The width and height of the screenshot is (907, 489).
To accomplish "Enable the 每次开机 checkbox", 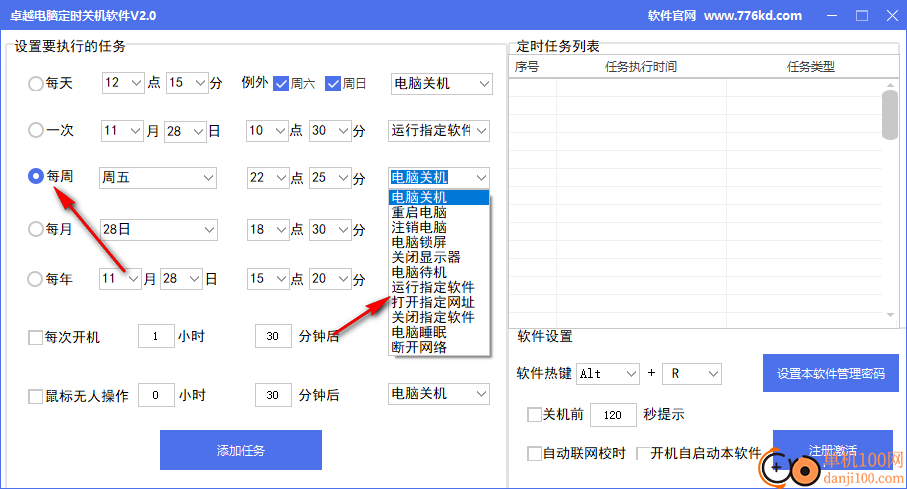I will [x=35, y=337].
